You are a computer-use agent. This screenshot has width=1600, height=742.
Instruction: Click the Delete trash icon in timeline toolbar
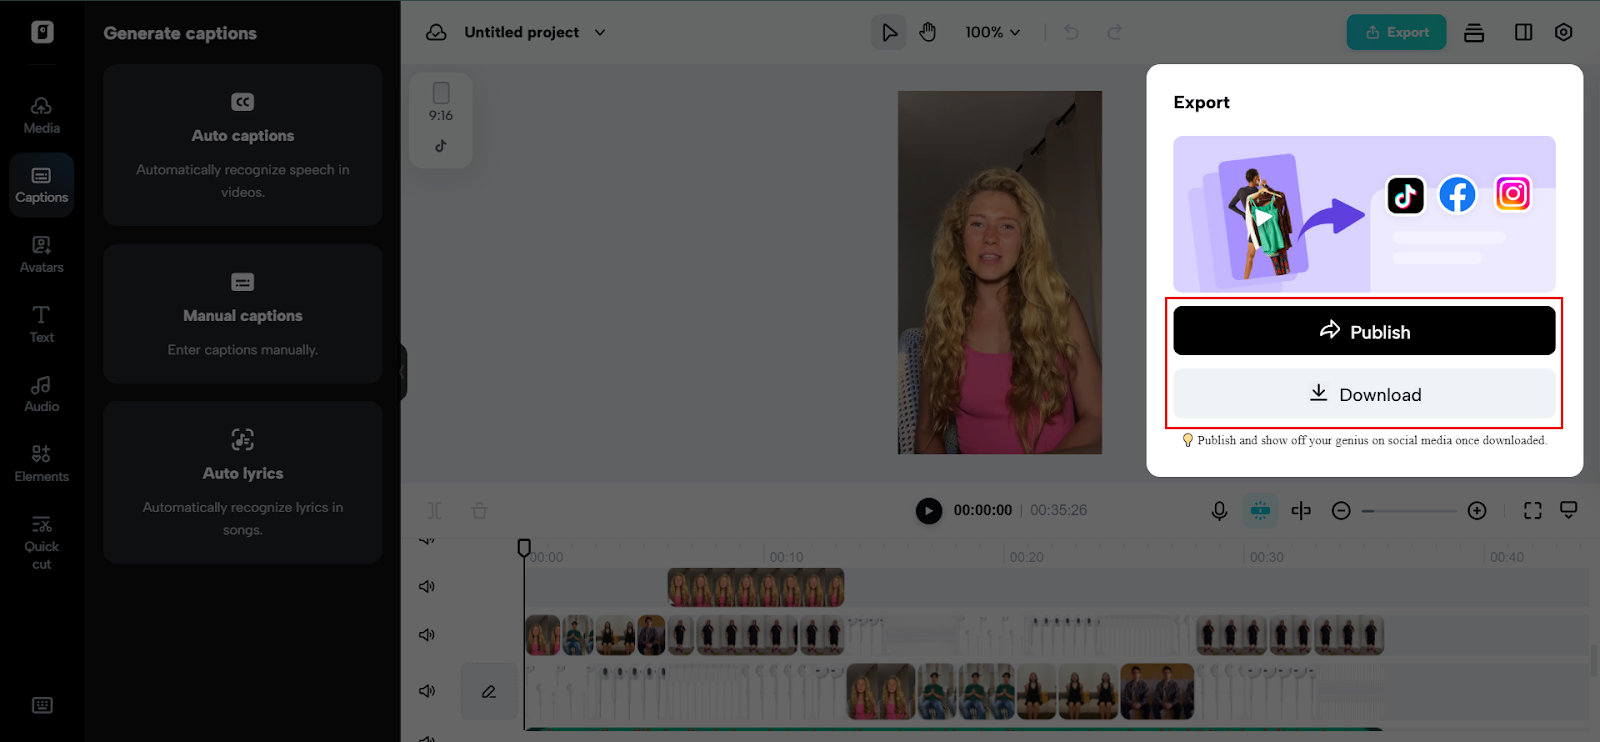[479, 511]
